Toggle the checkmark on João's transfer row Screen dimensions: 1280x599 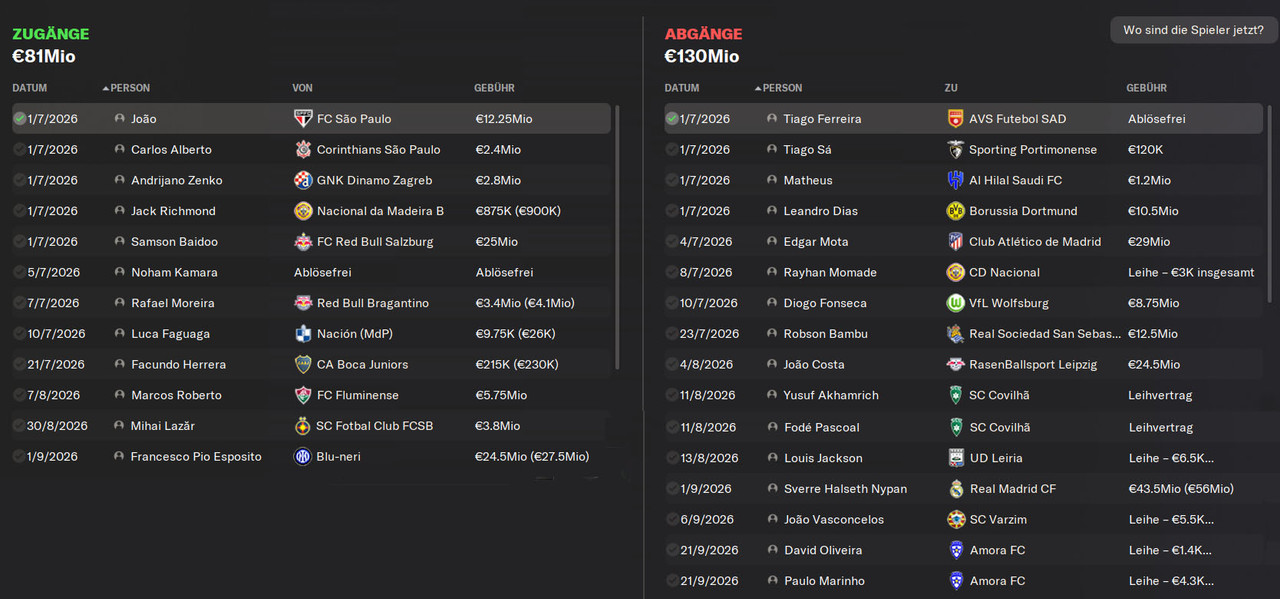click(20, 119)
